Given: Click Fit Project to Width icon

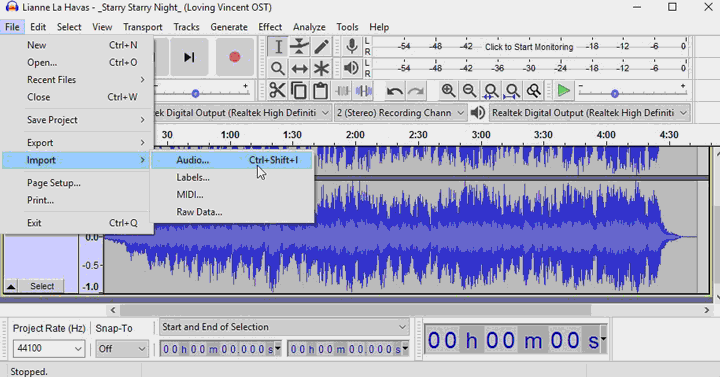Looking at the screenshot, I should click(x=512, y=91).
